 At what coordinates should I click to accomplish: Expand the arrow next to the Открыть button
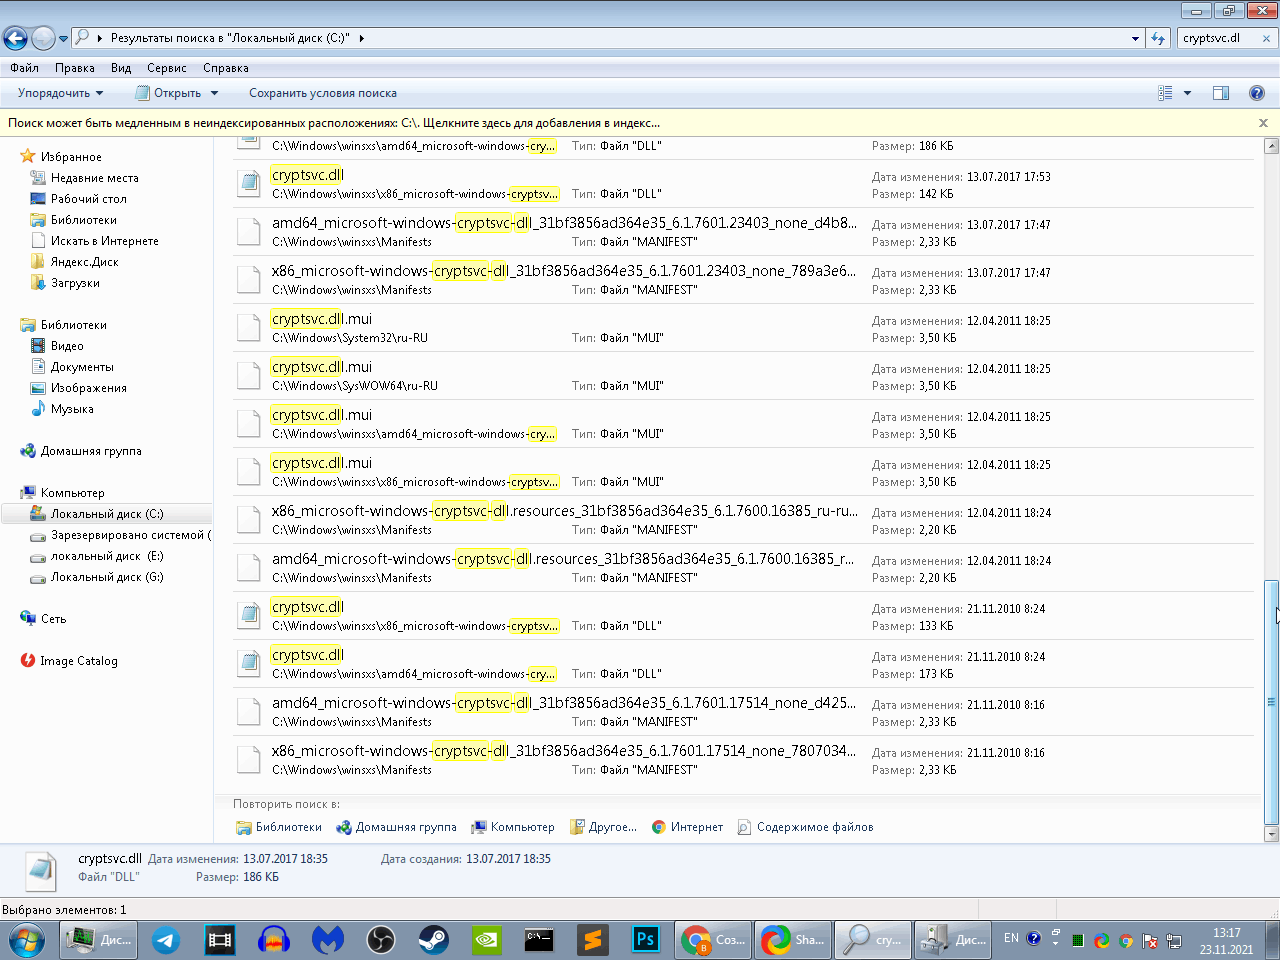click(x=214, y=93)
